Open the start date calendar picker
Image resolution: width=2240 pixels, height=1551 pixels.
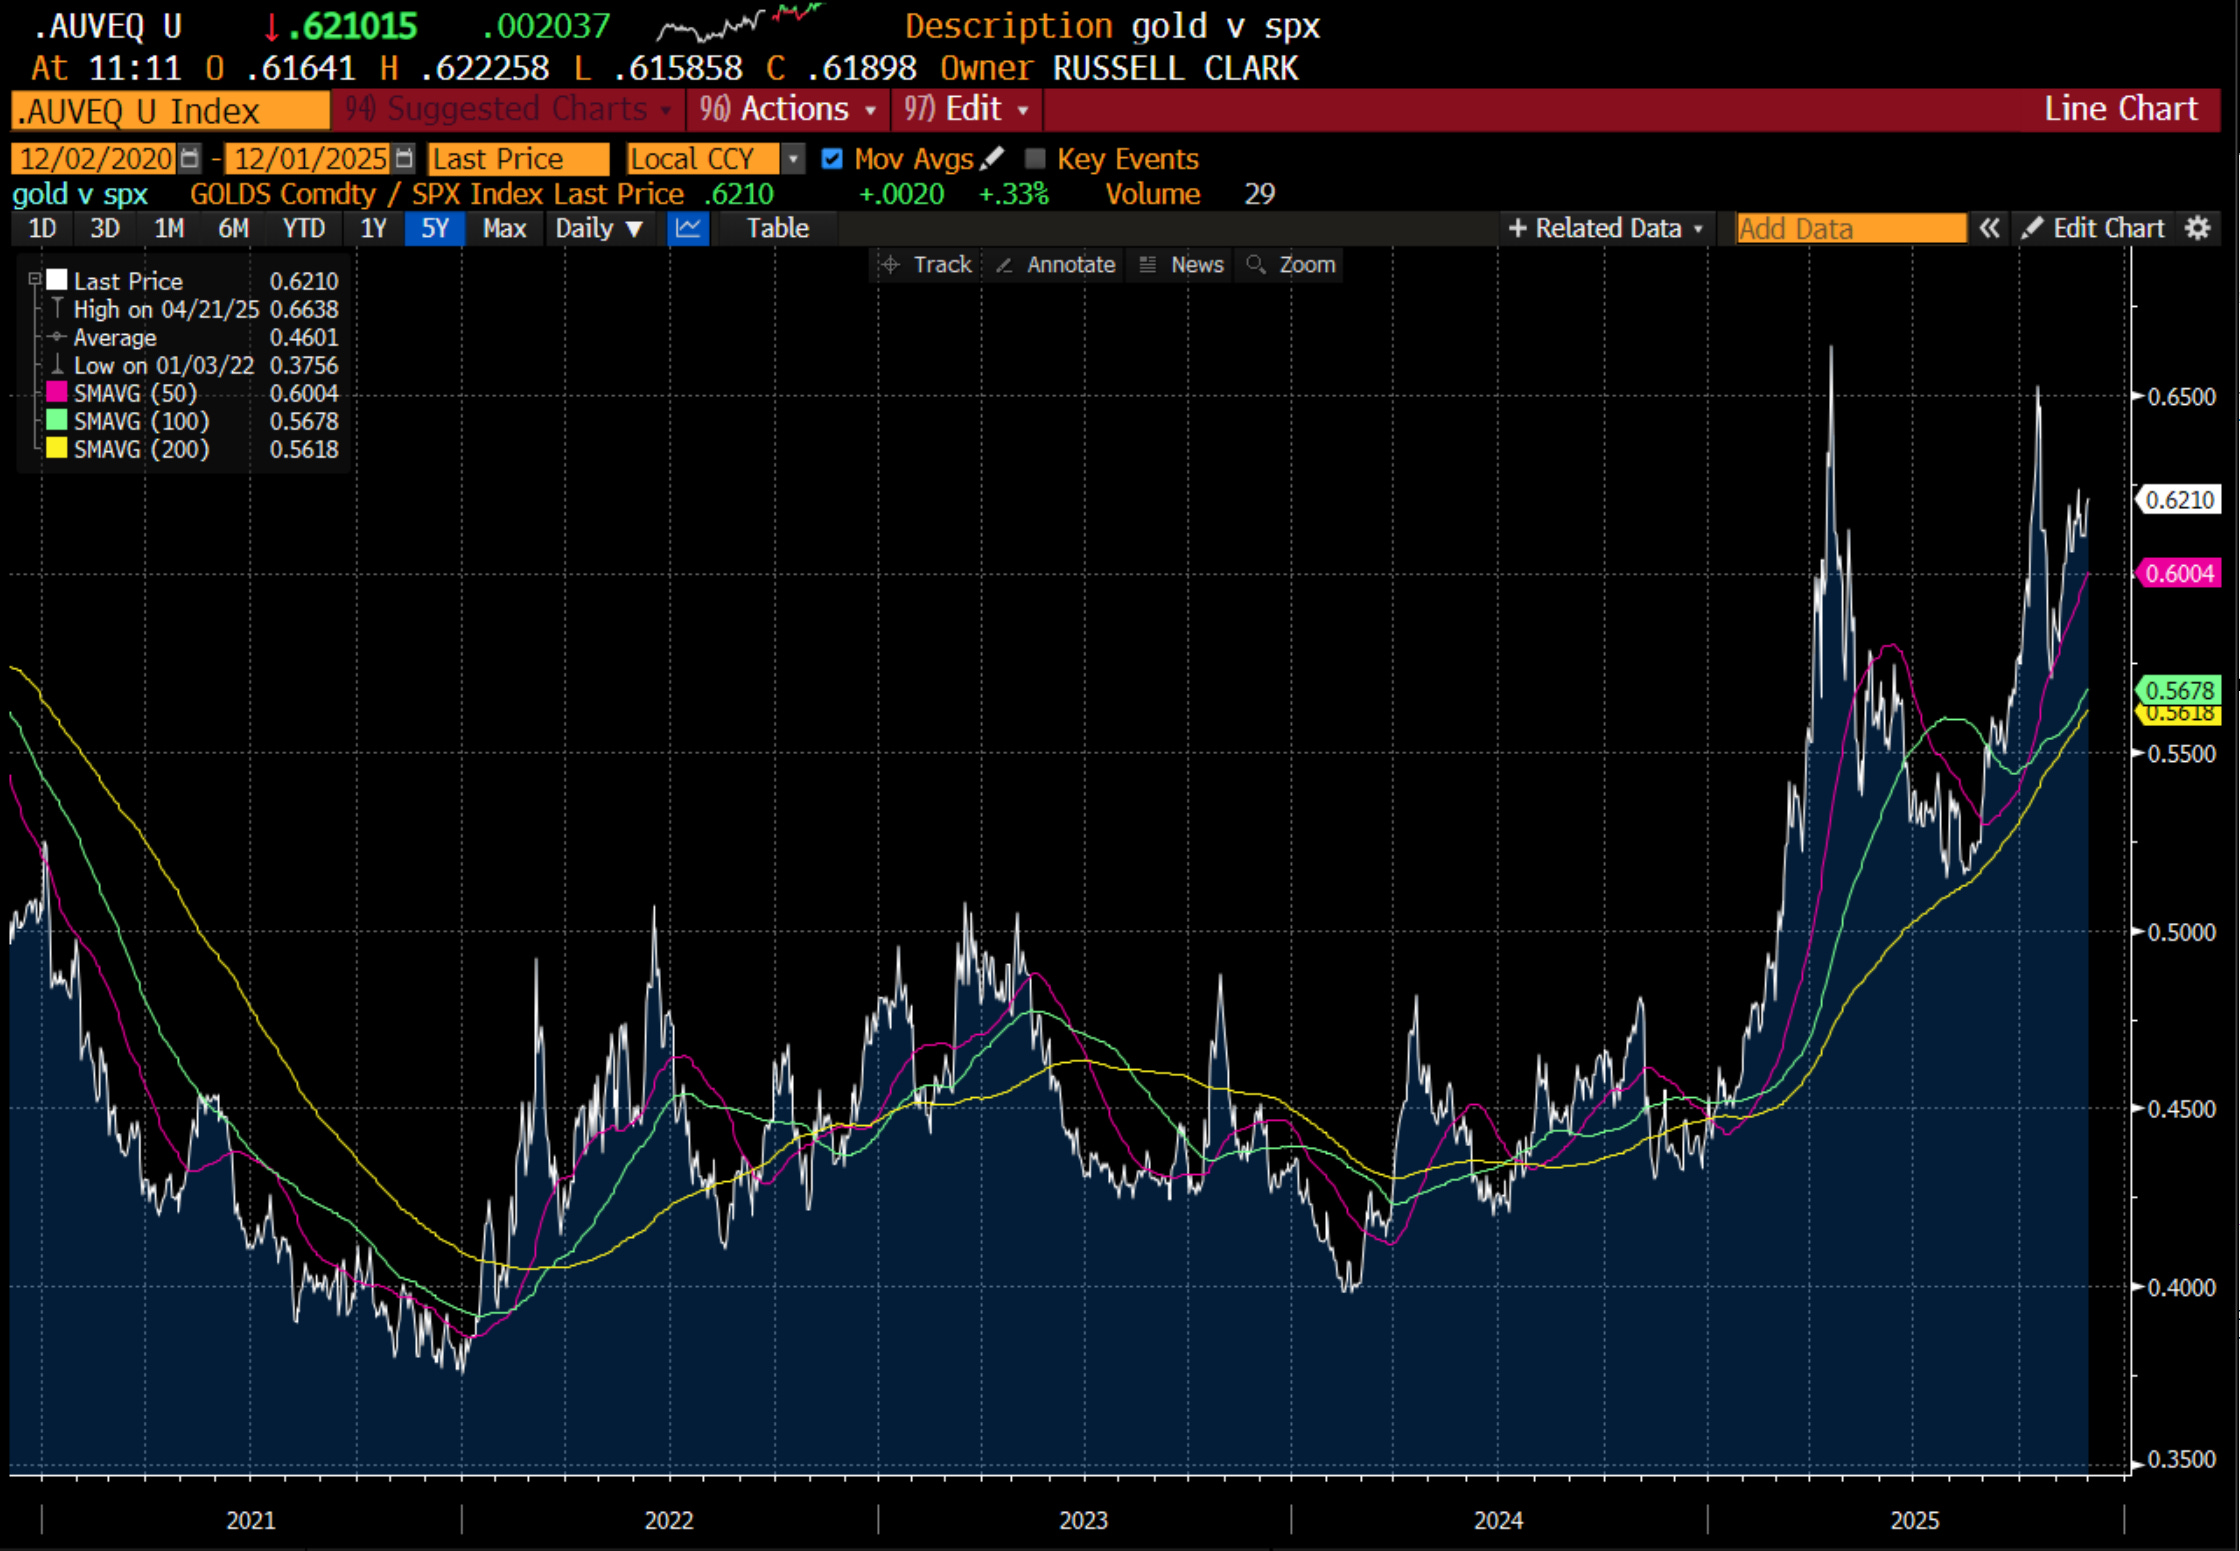click(189, 158)
